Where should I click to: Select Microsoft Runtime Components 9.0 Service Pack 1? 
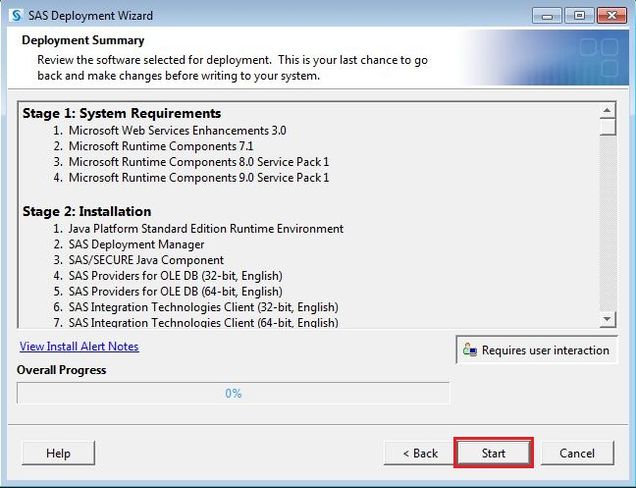point(199,178)
